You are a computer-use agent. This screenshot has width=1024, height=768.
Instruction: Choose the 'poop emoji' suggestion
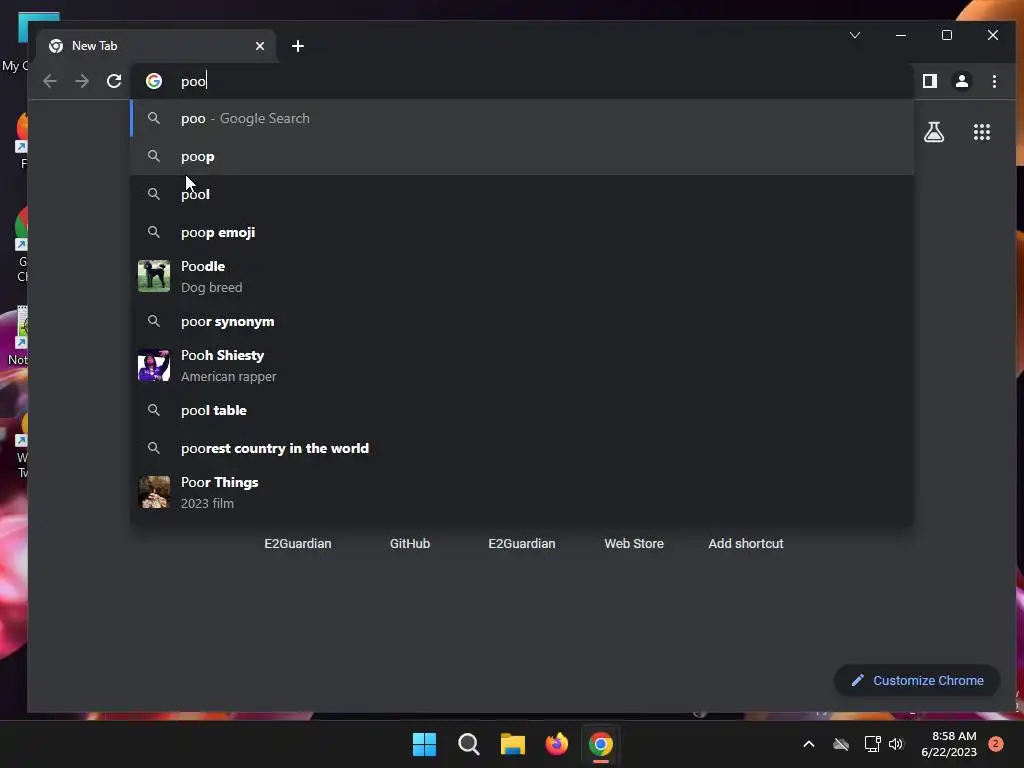click(x=522, y=232)
